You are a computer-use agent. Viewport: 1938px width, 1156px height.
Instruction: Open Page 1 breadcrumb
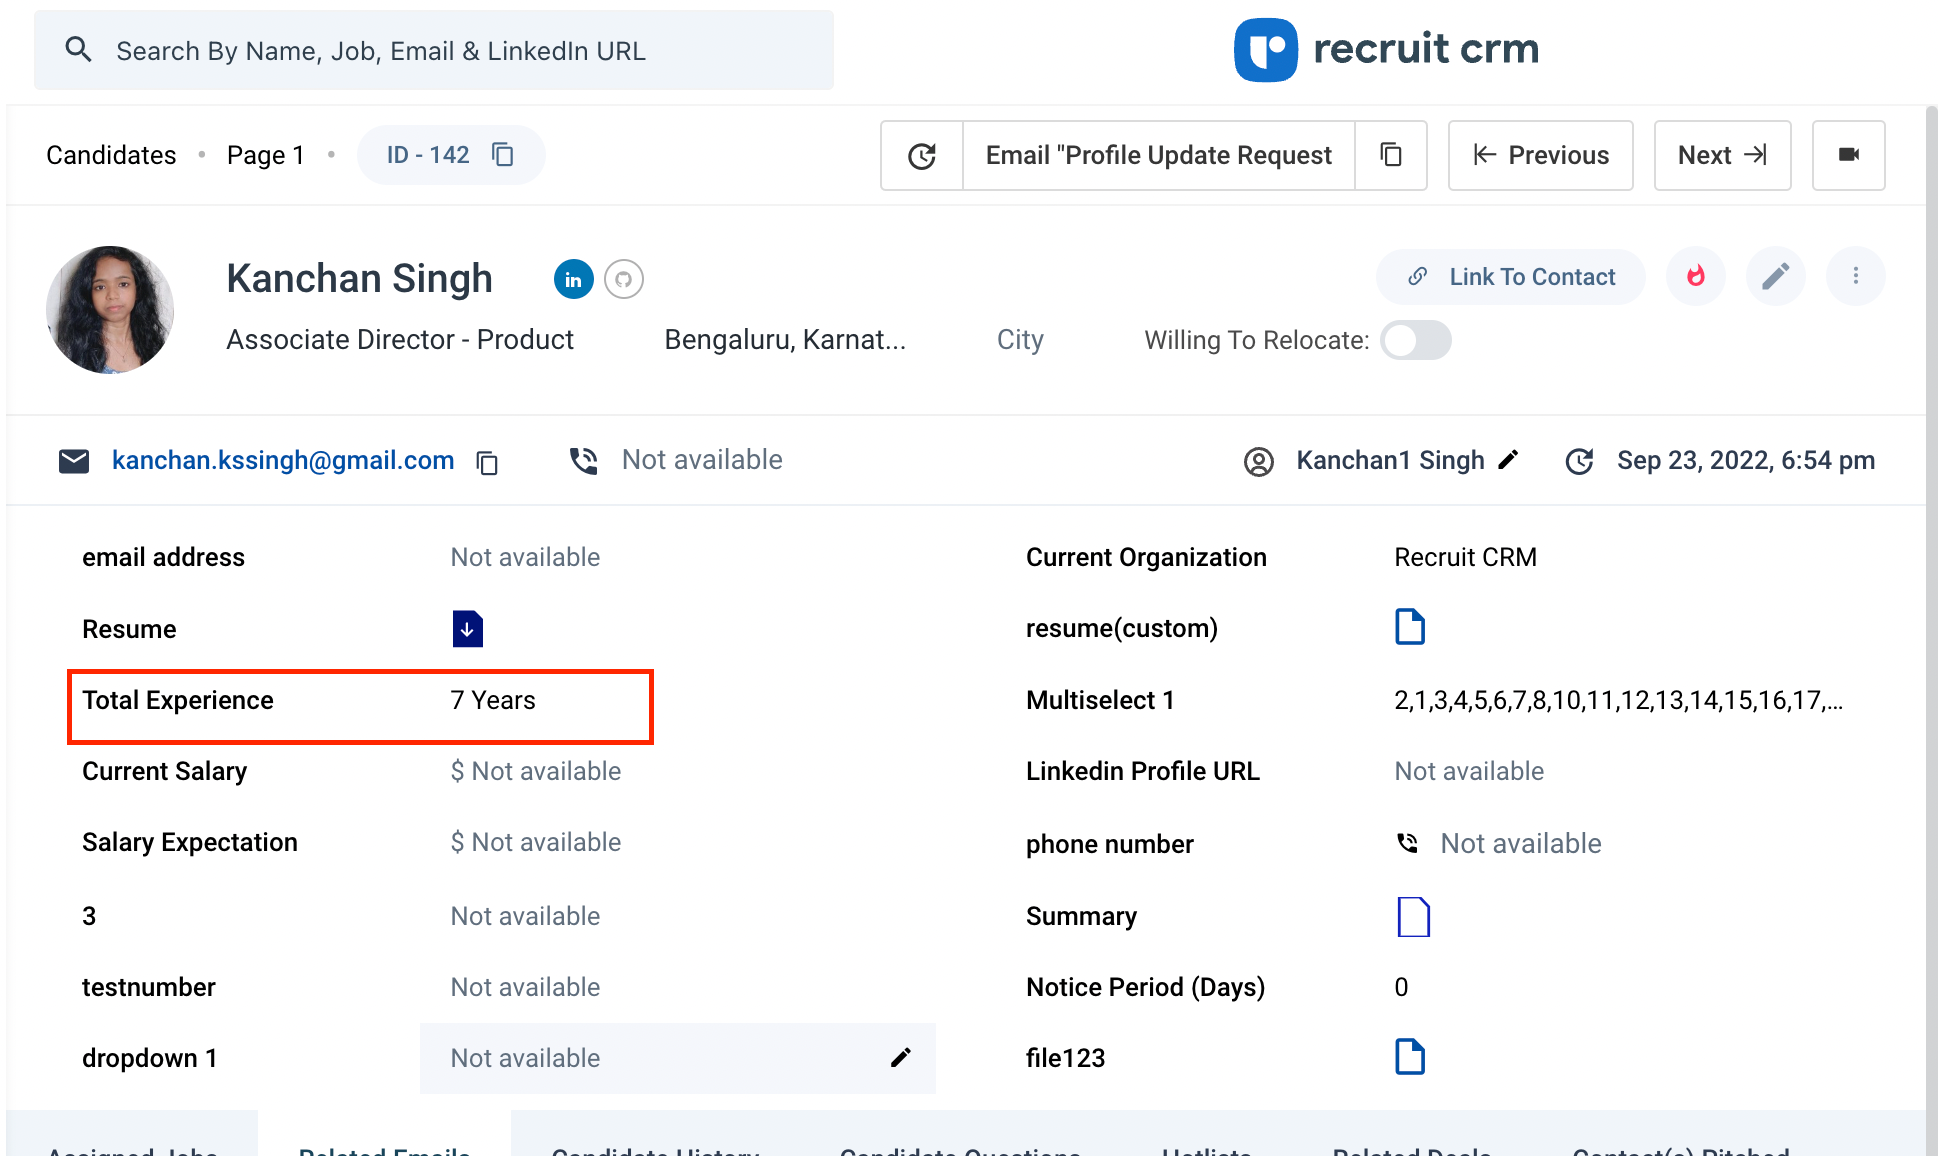click(265, 155)
